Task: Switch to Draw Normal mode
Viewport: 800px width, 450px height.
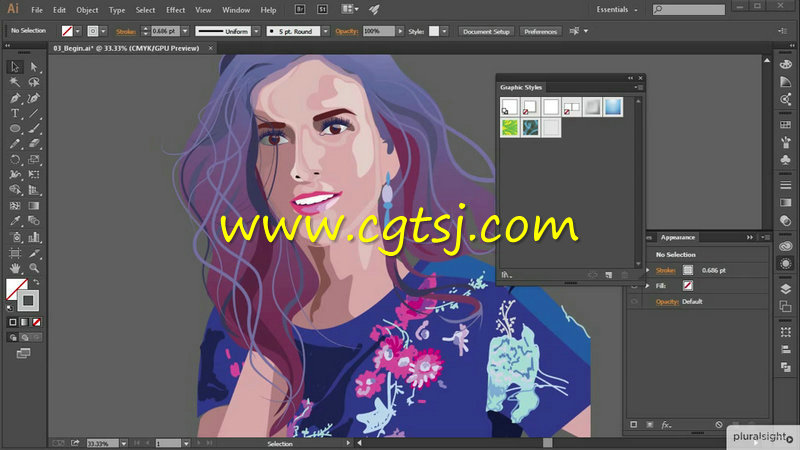Action: 13,337
